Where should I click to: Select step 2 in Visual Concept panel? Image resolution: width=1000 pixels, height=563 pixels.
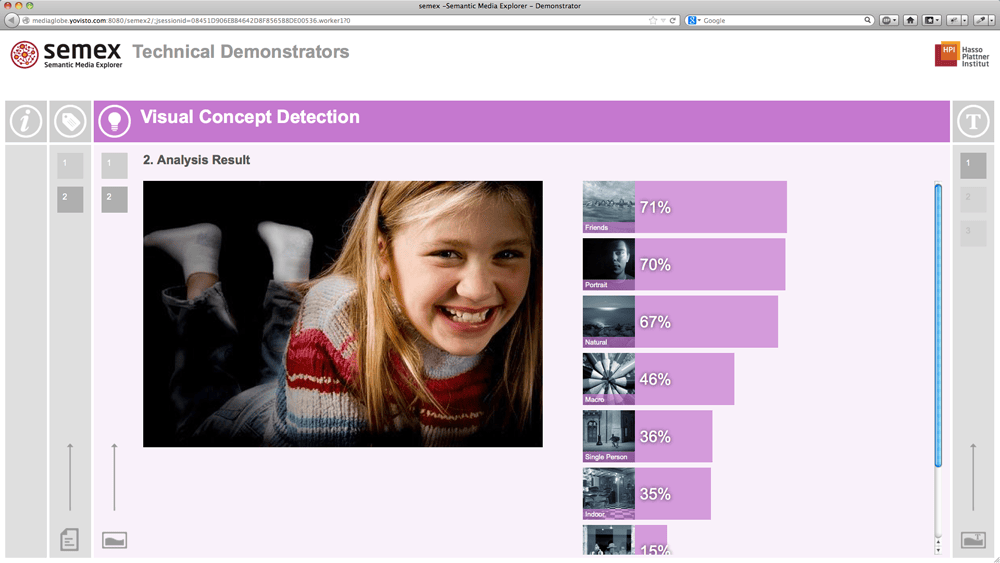pos(114,199)
